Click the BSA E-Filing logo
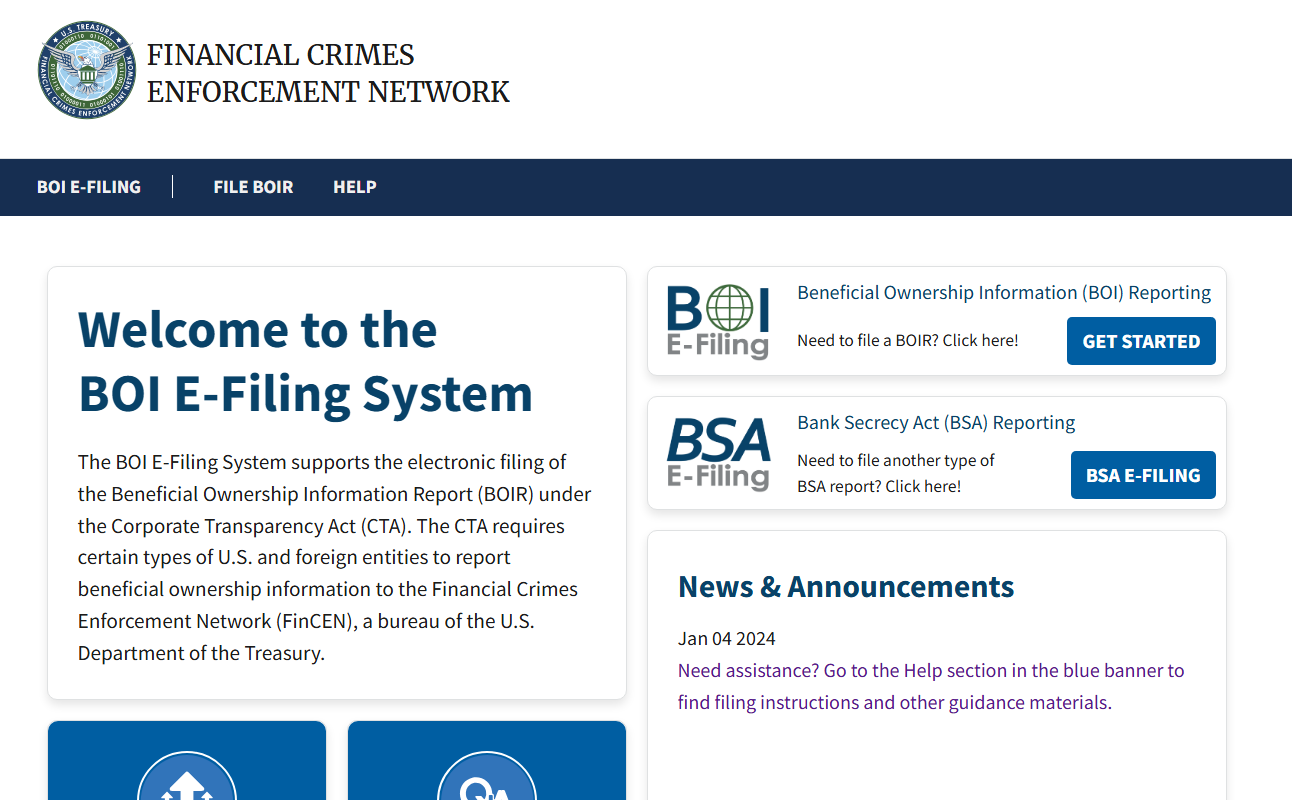 [718, 453]
